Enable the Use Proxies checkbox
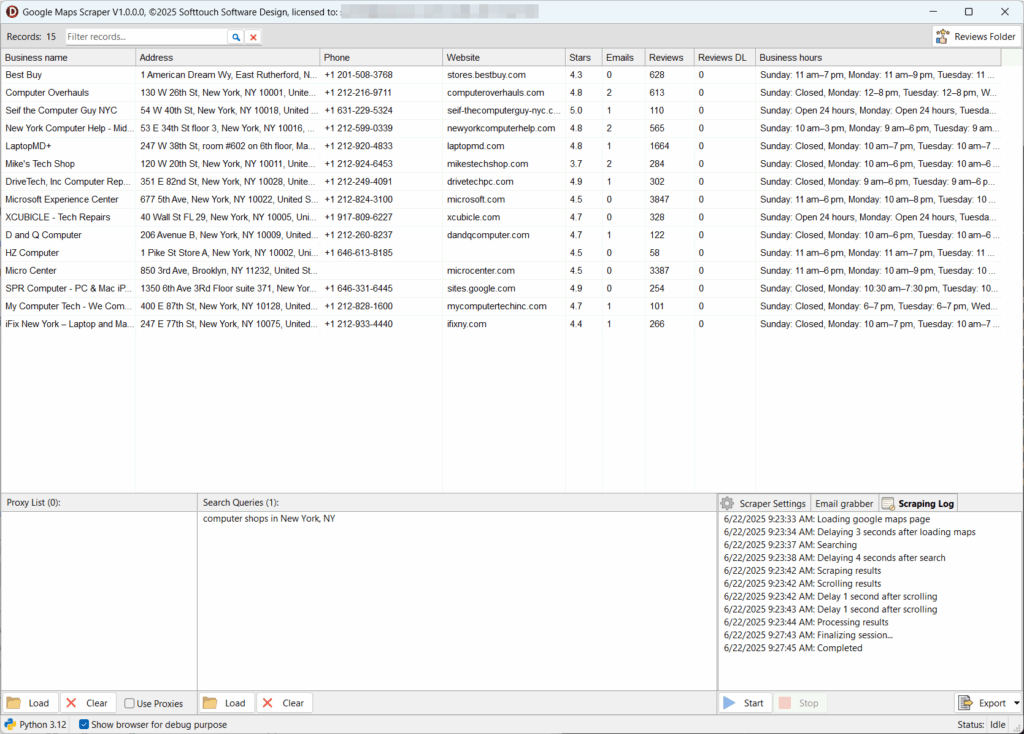Viewport: 1024px width, 734px height. pyautogui.click(x=129, y=703)
